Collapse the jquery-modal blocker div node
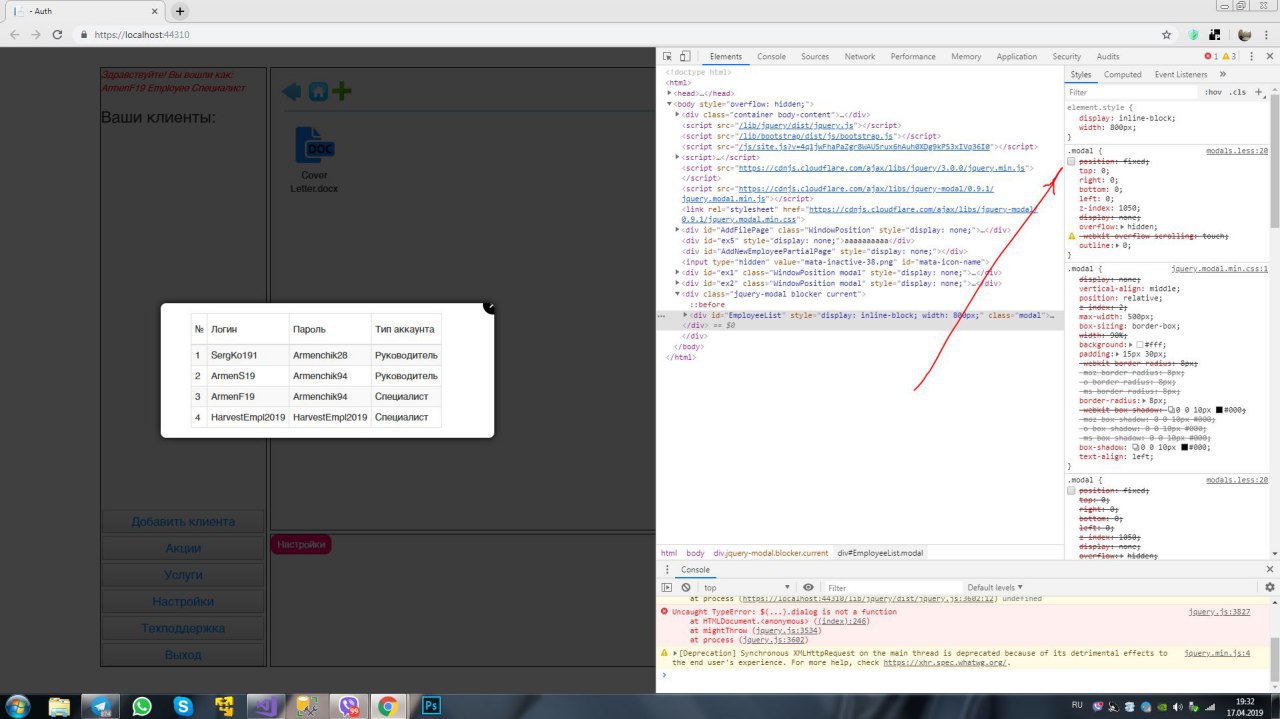1280x719 pixels. point(678,294)
